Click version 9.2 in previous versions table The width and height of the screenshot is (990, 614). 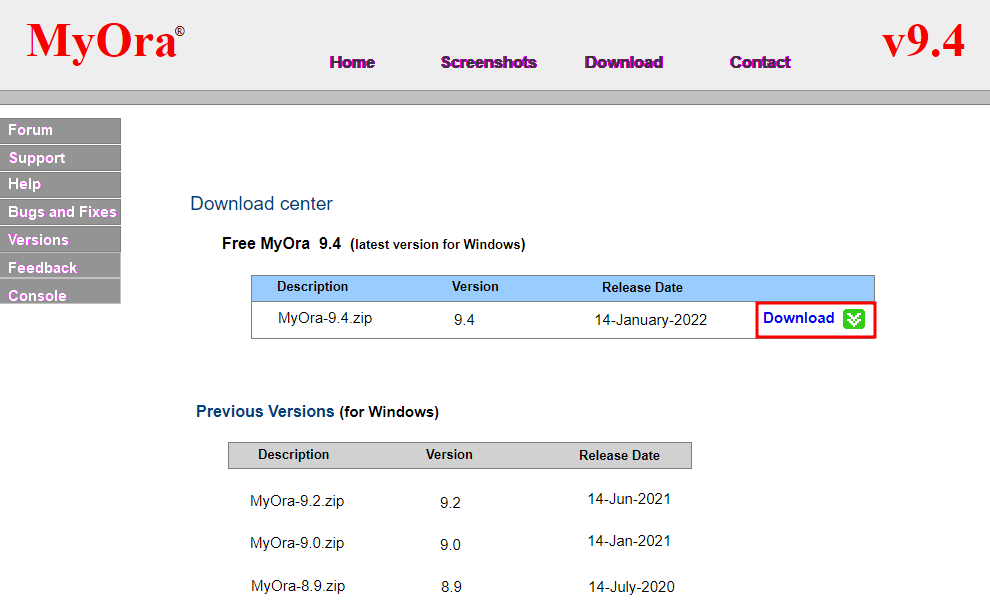[450, 503]
